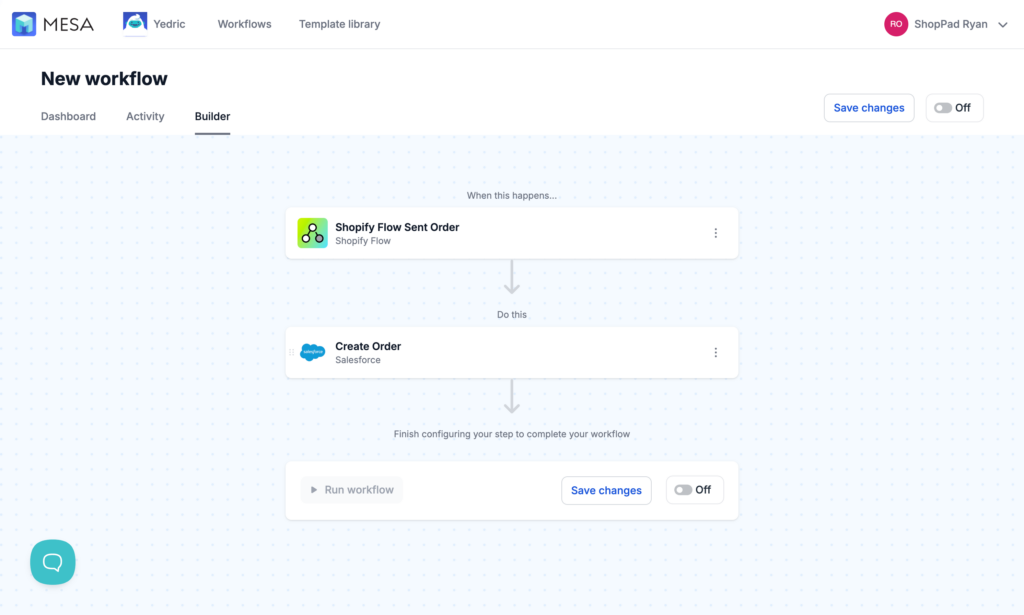Image resolution: width=1024 pixels, height=615 pixels.
Task: Toggle the Off switch beside Run workflow
Action: click(x=694, y=490)
